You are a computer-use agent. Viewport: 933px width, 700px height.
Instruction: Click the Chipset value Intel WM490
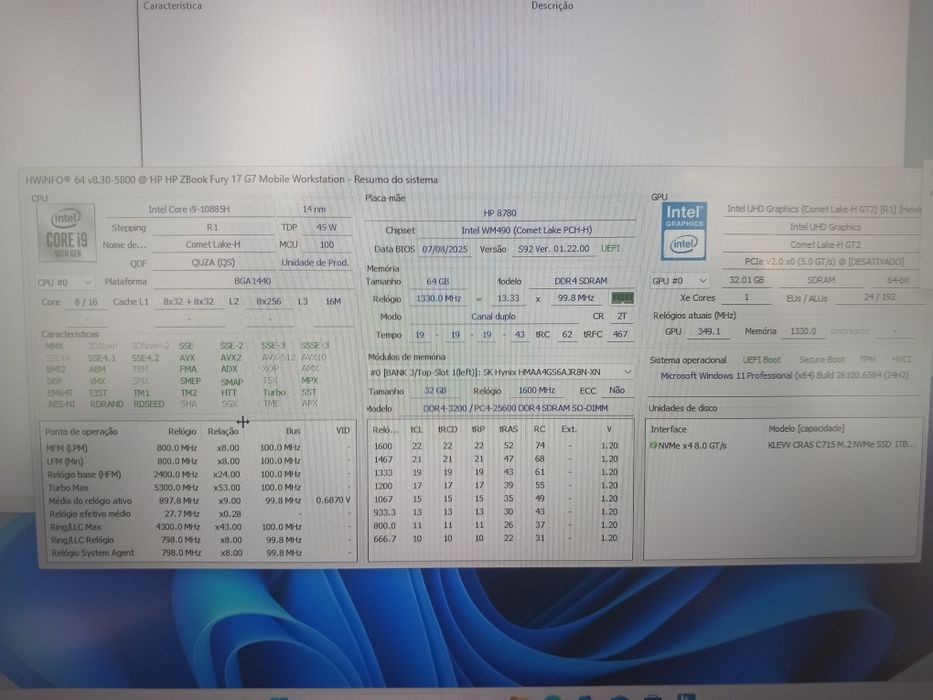click(526, 230)
